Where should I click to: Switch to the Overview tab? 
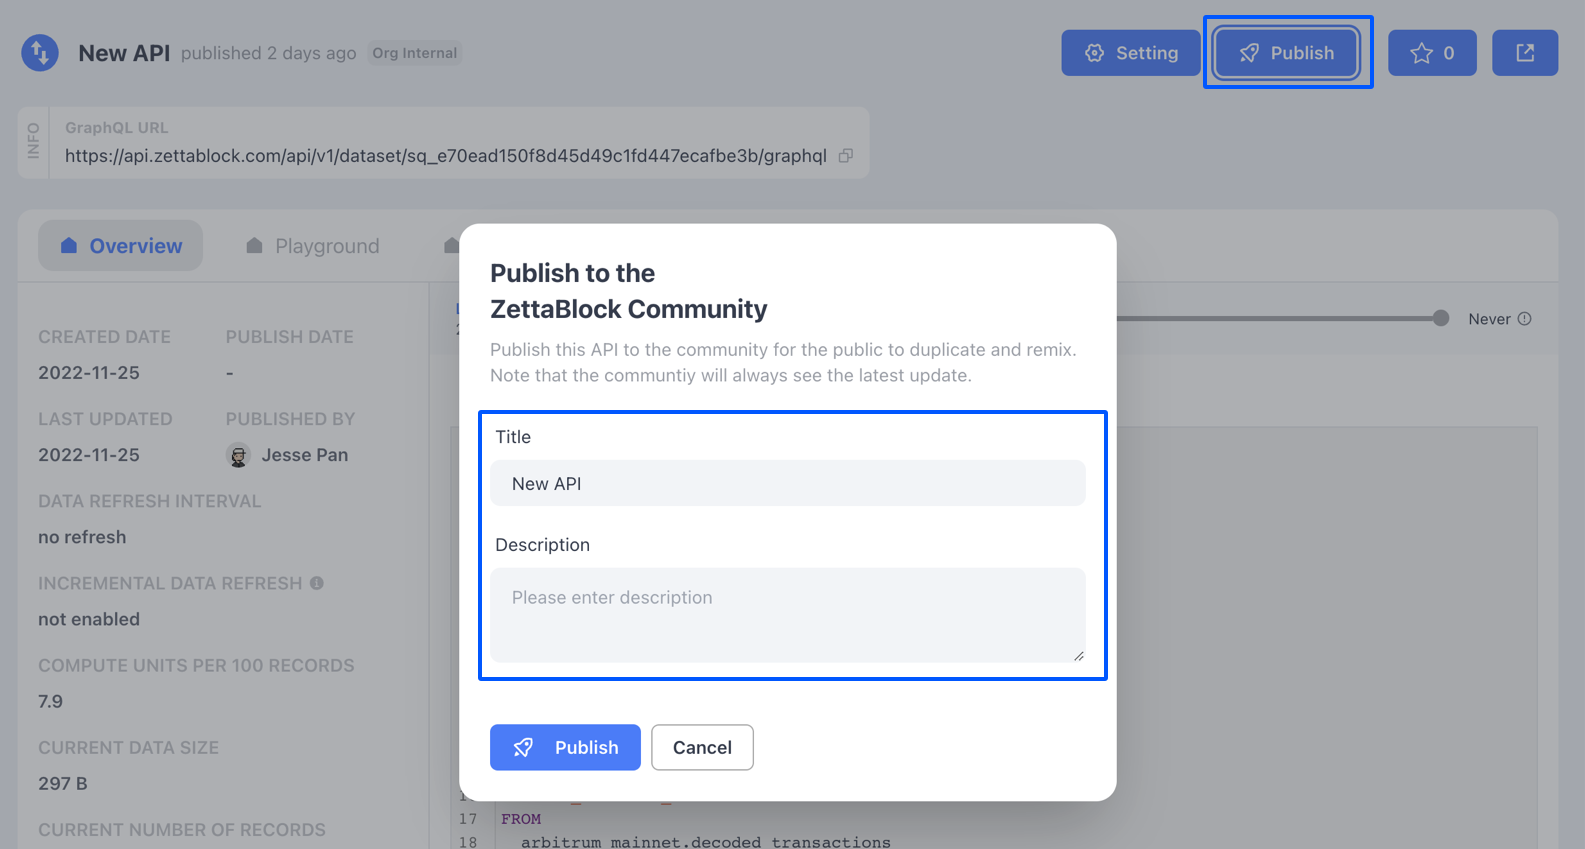click(x=121, y=246)
